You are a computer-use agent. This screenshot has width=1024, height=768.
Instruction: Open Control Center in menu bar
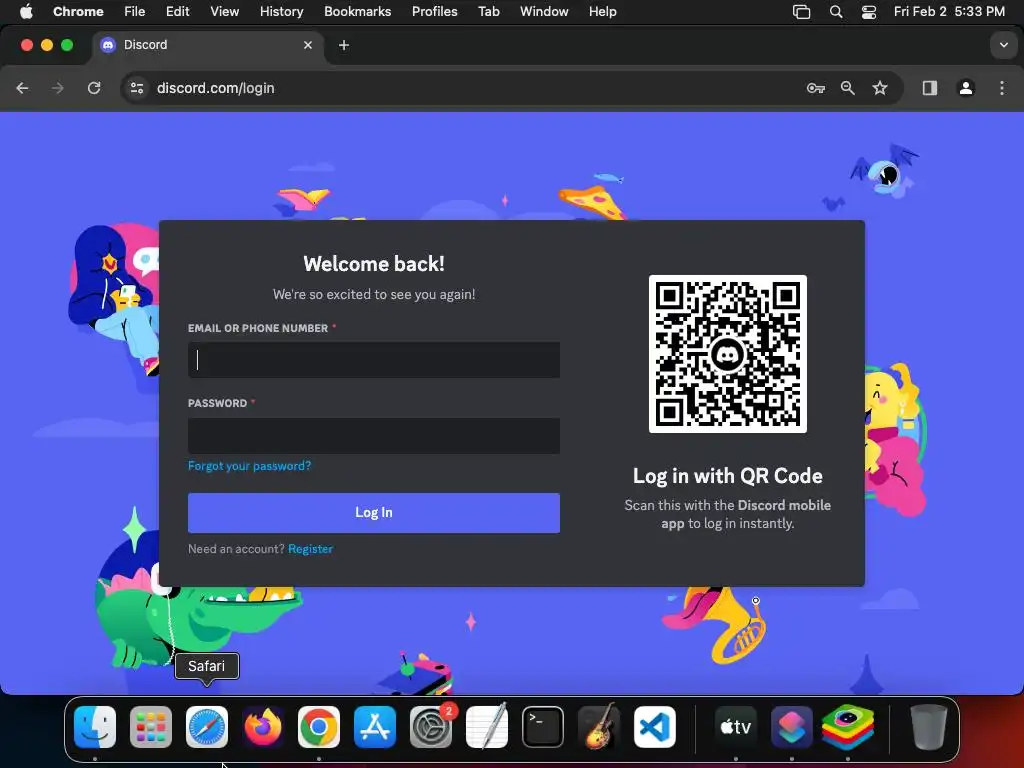869,12
